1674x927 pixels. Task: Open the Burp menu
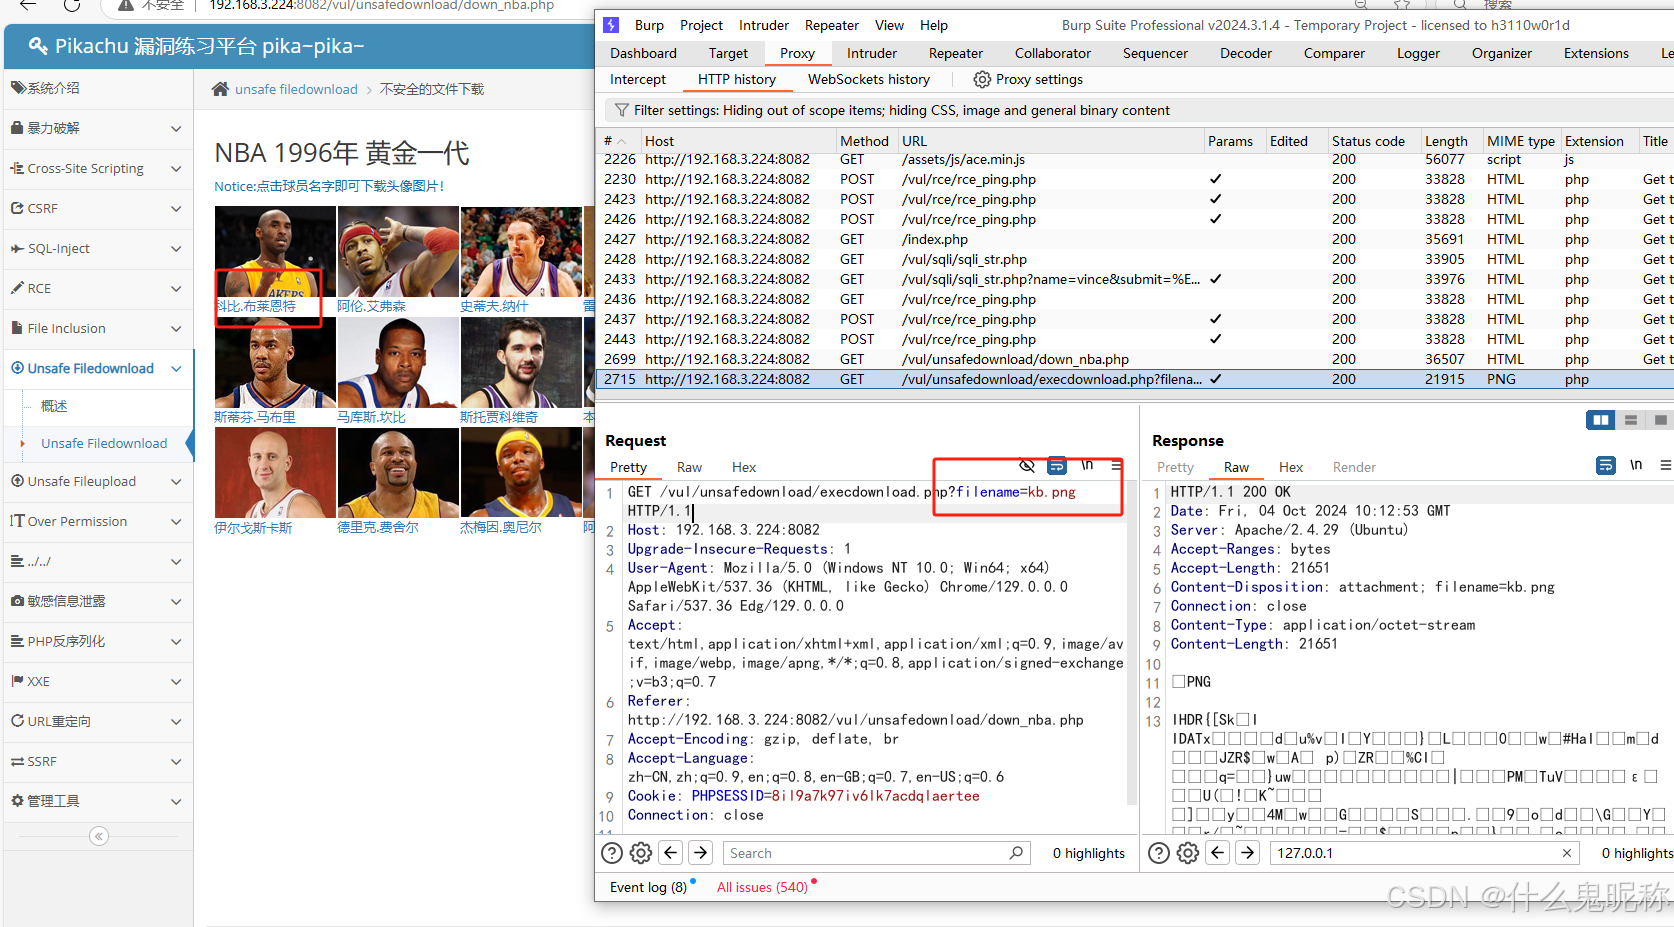coord(649,25)
